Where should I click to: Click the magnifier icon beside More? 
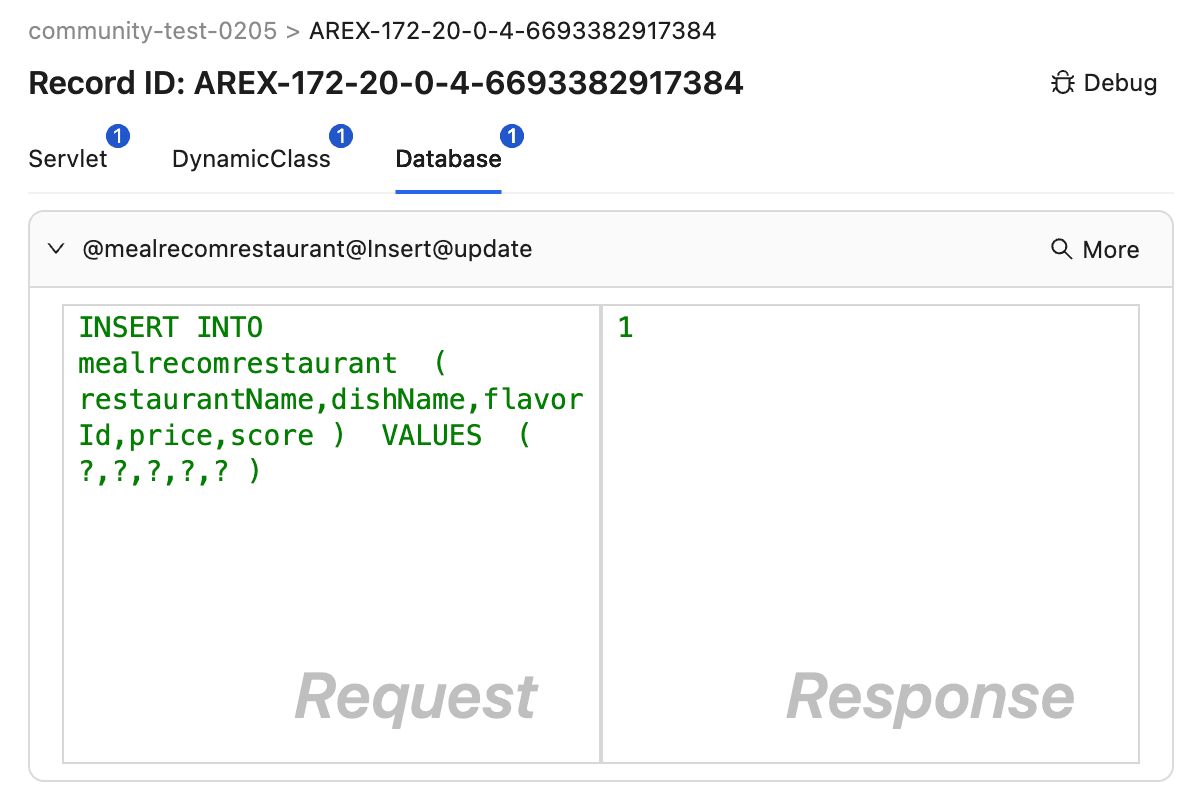(x=1062, y=249)
